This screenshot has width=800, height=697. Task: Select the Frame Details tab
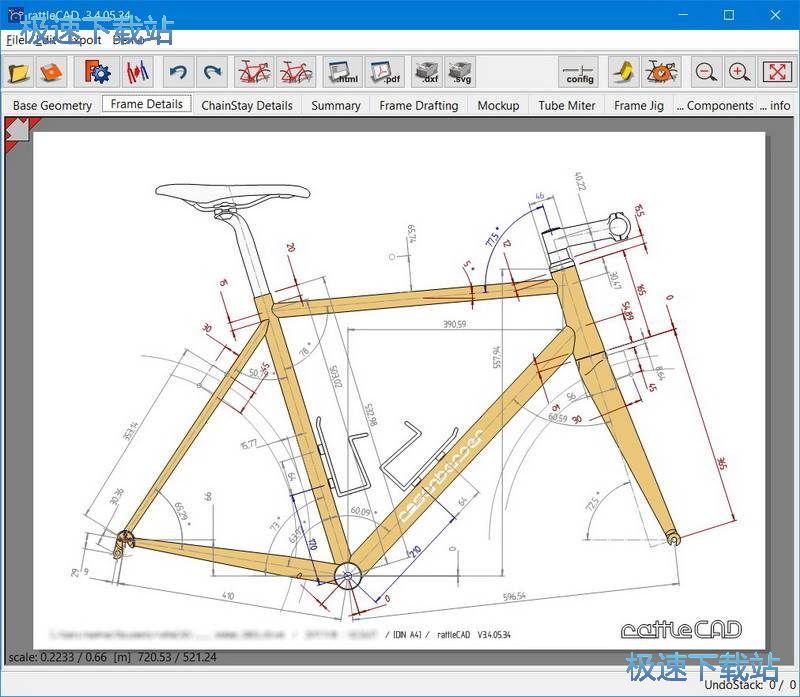(146, 104)
